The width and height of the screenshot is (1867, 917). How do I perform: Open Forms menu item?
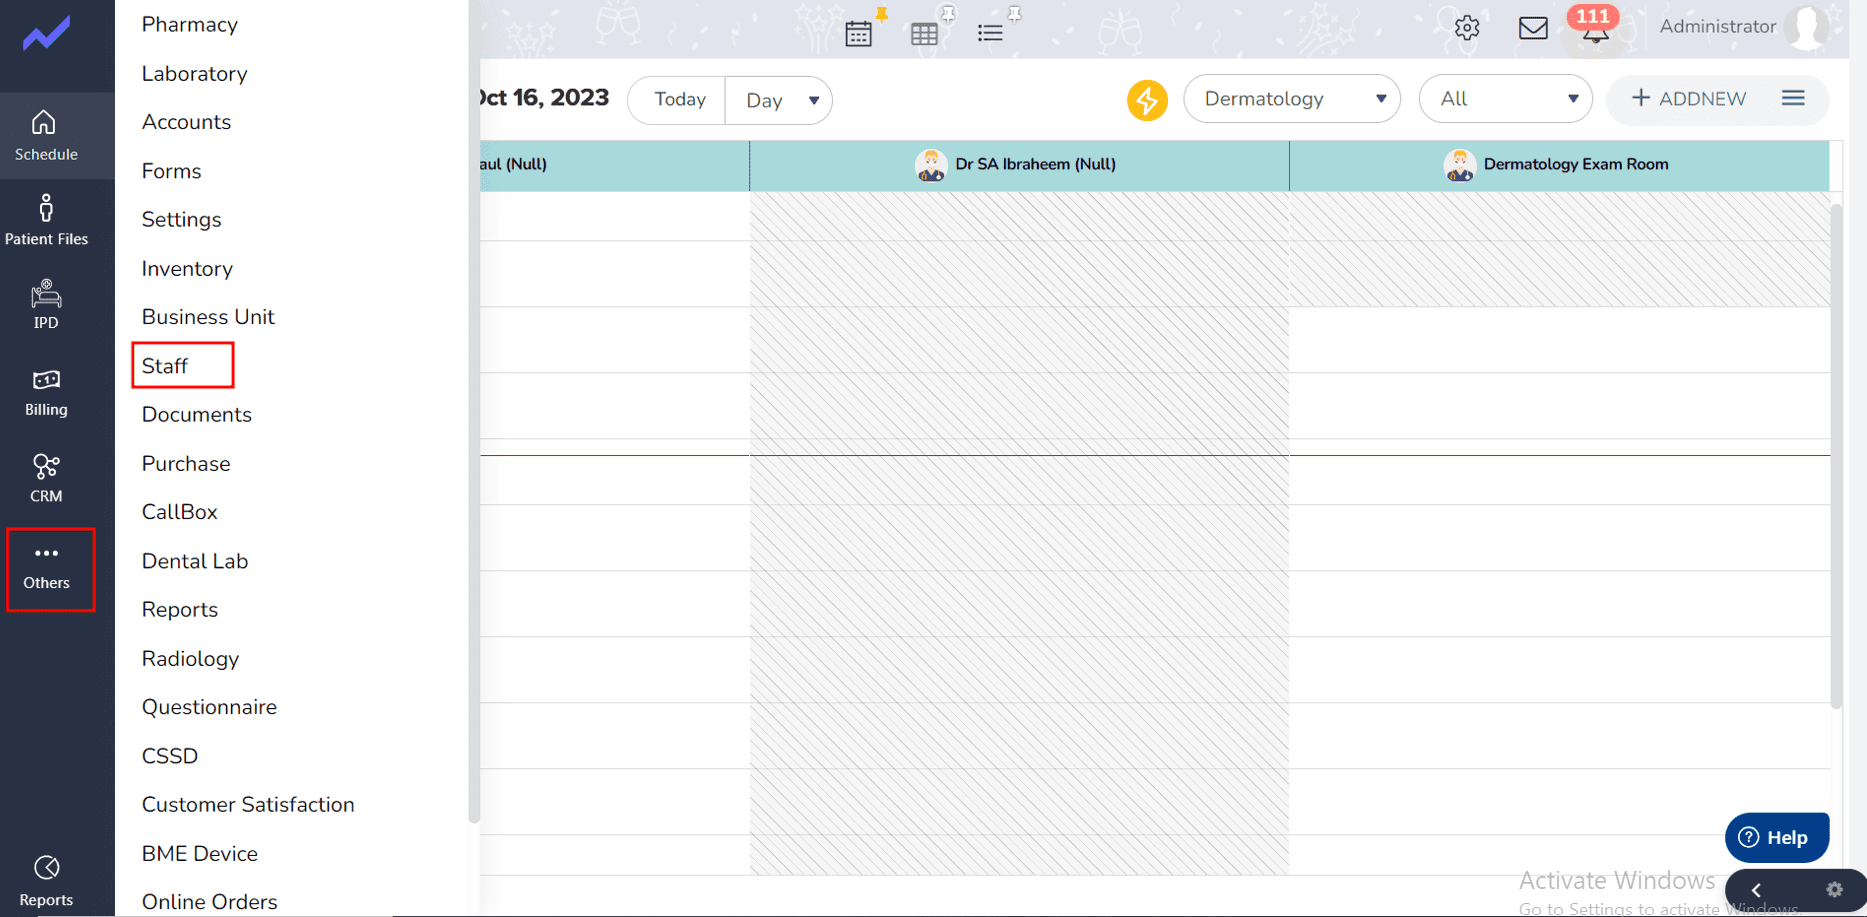[x=171, y=171]
